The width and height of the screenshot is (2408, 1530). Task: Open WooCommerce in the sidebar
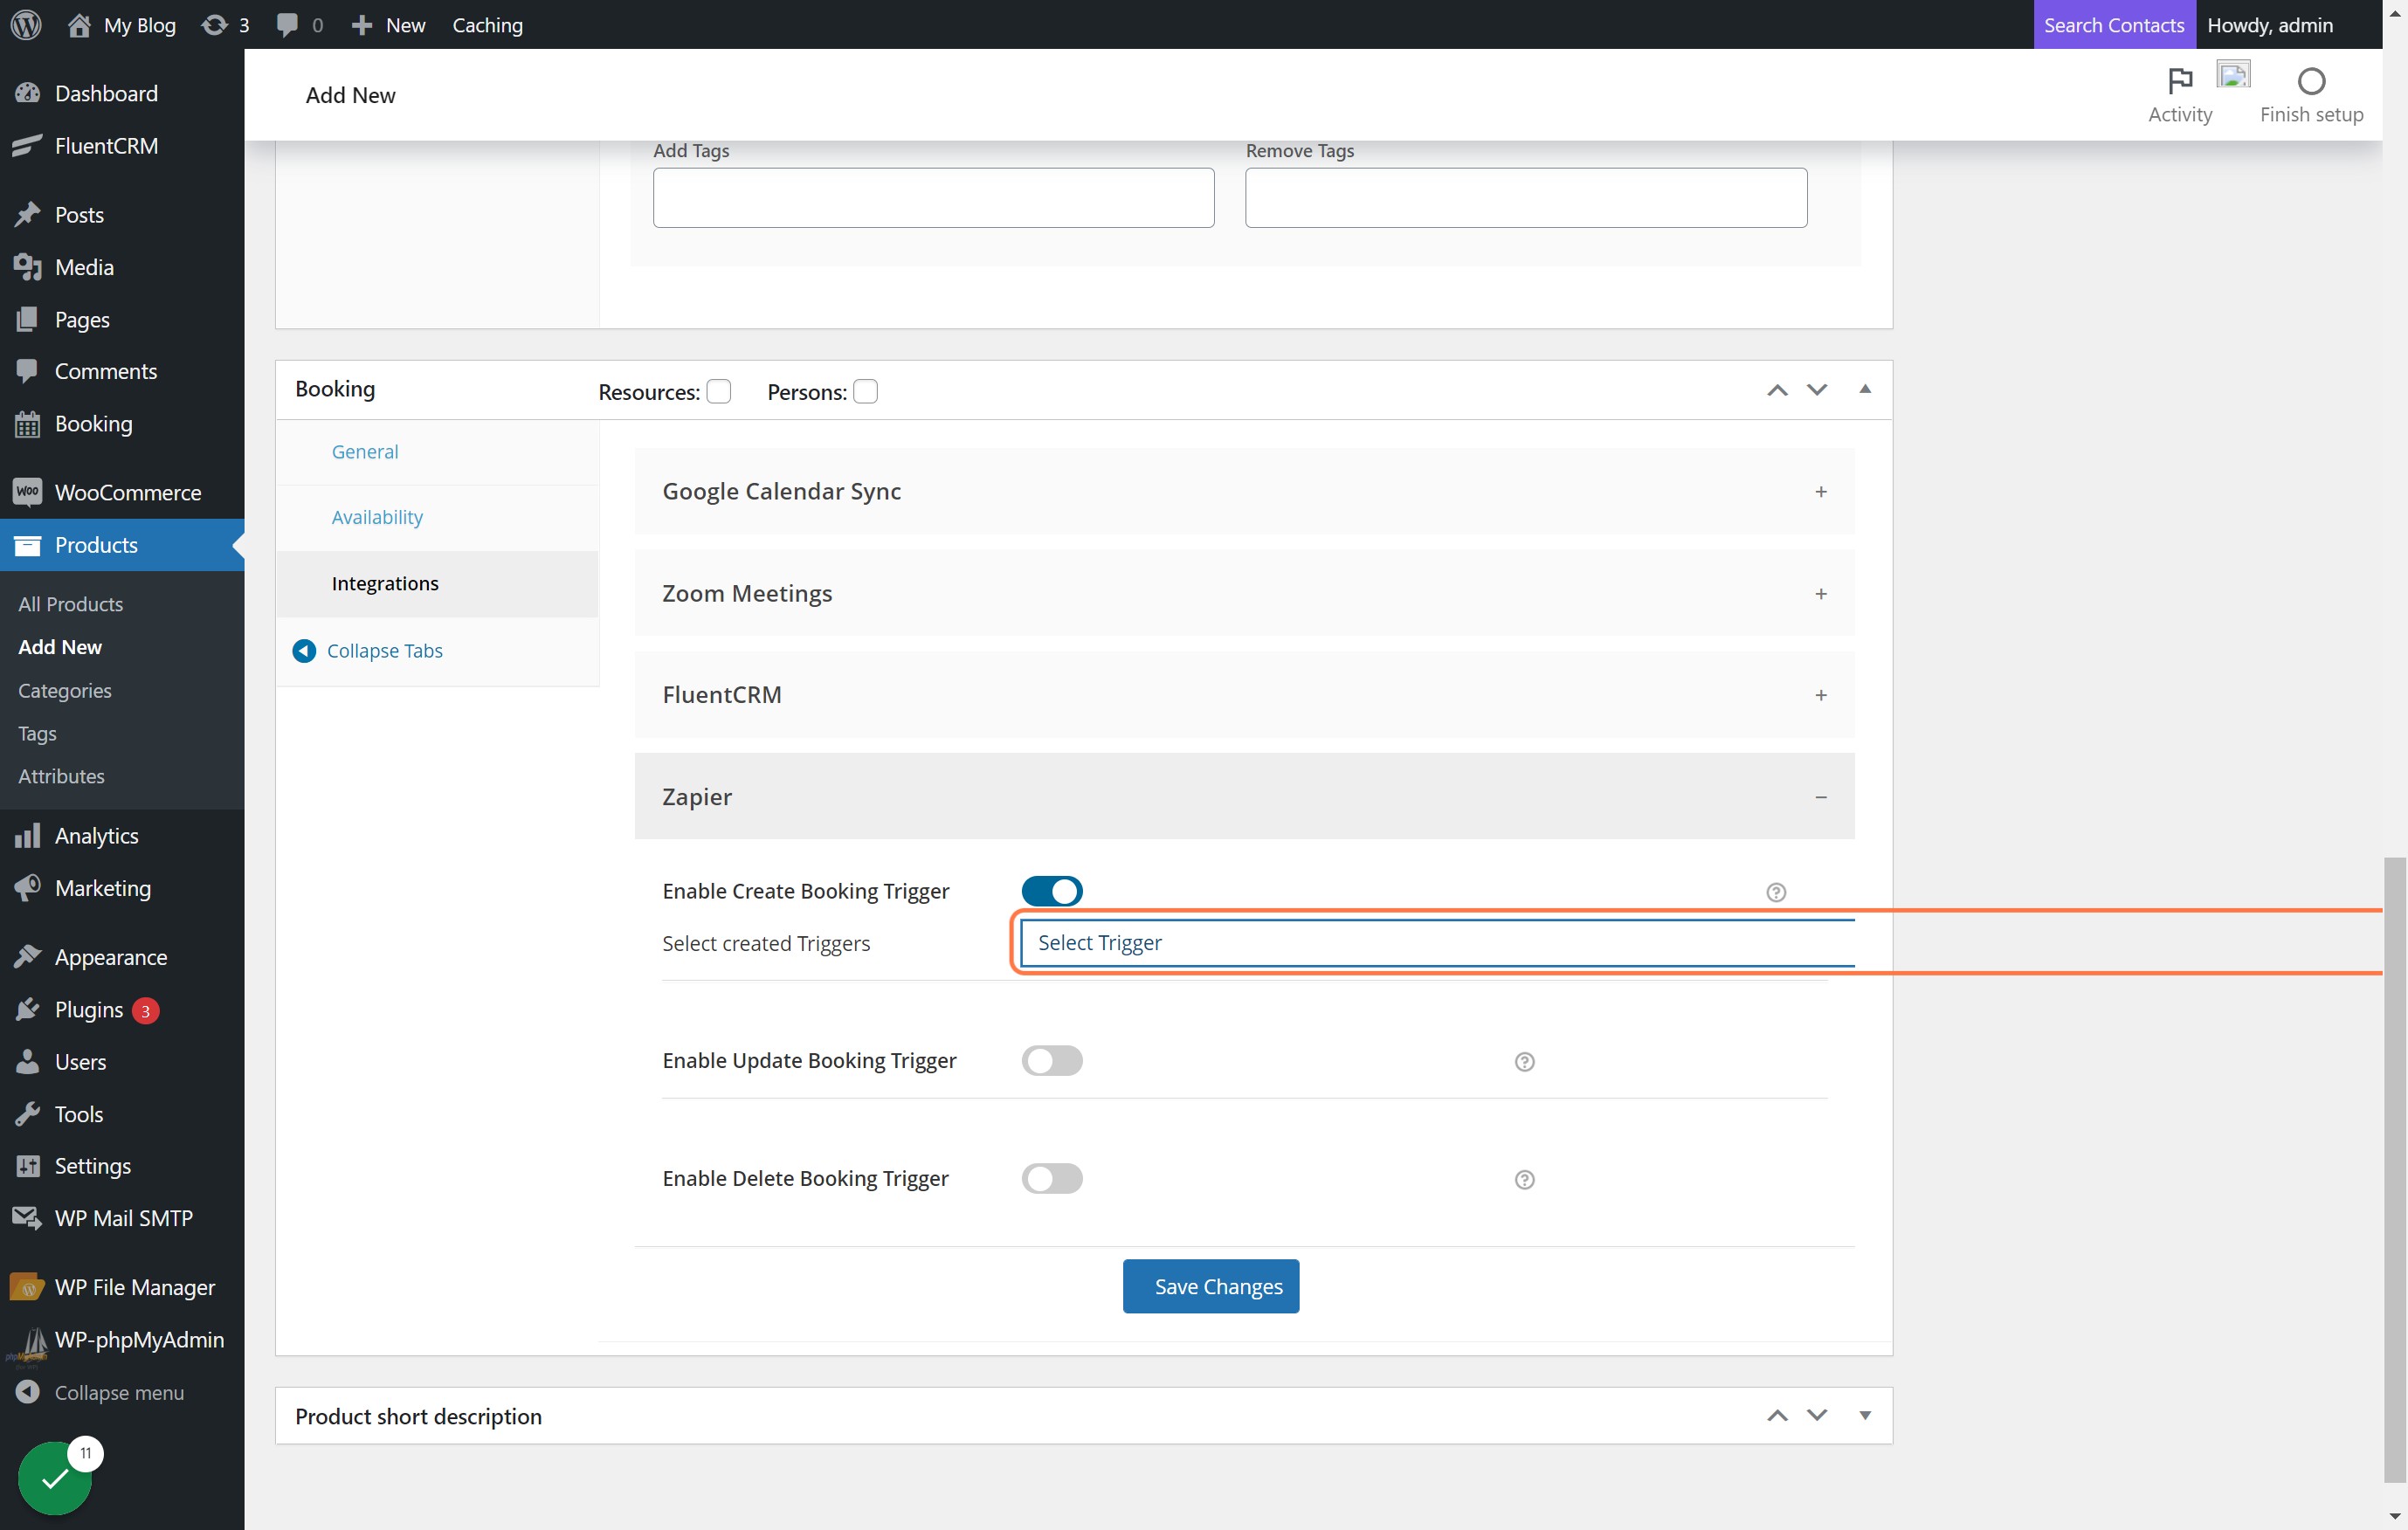[x=122, y=492]
